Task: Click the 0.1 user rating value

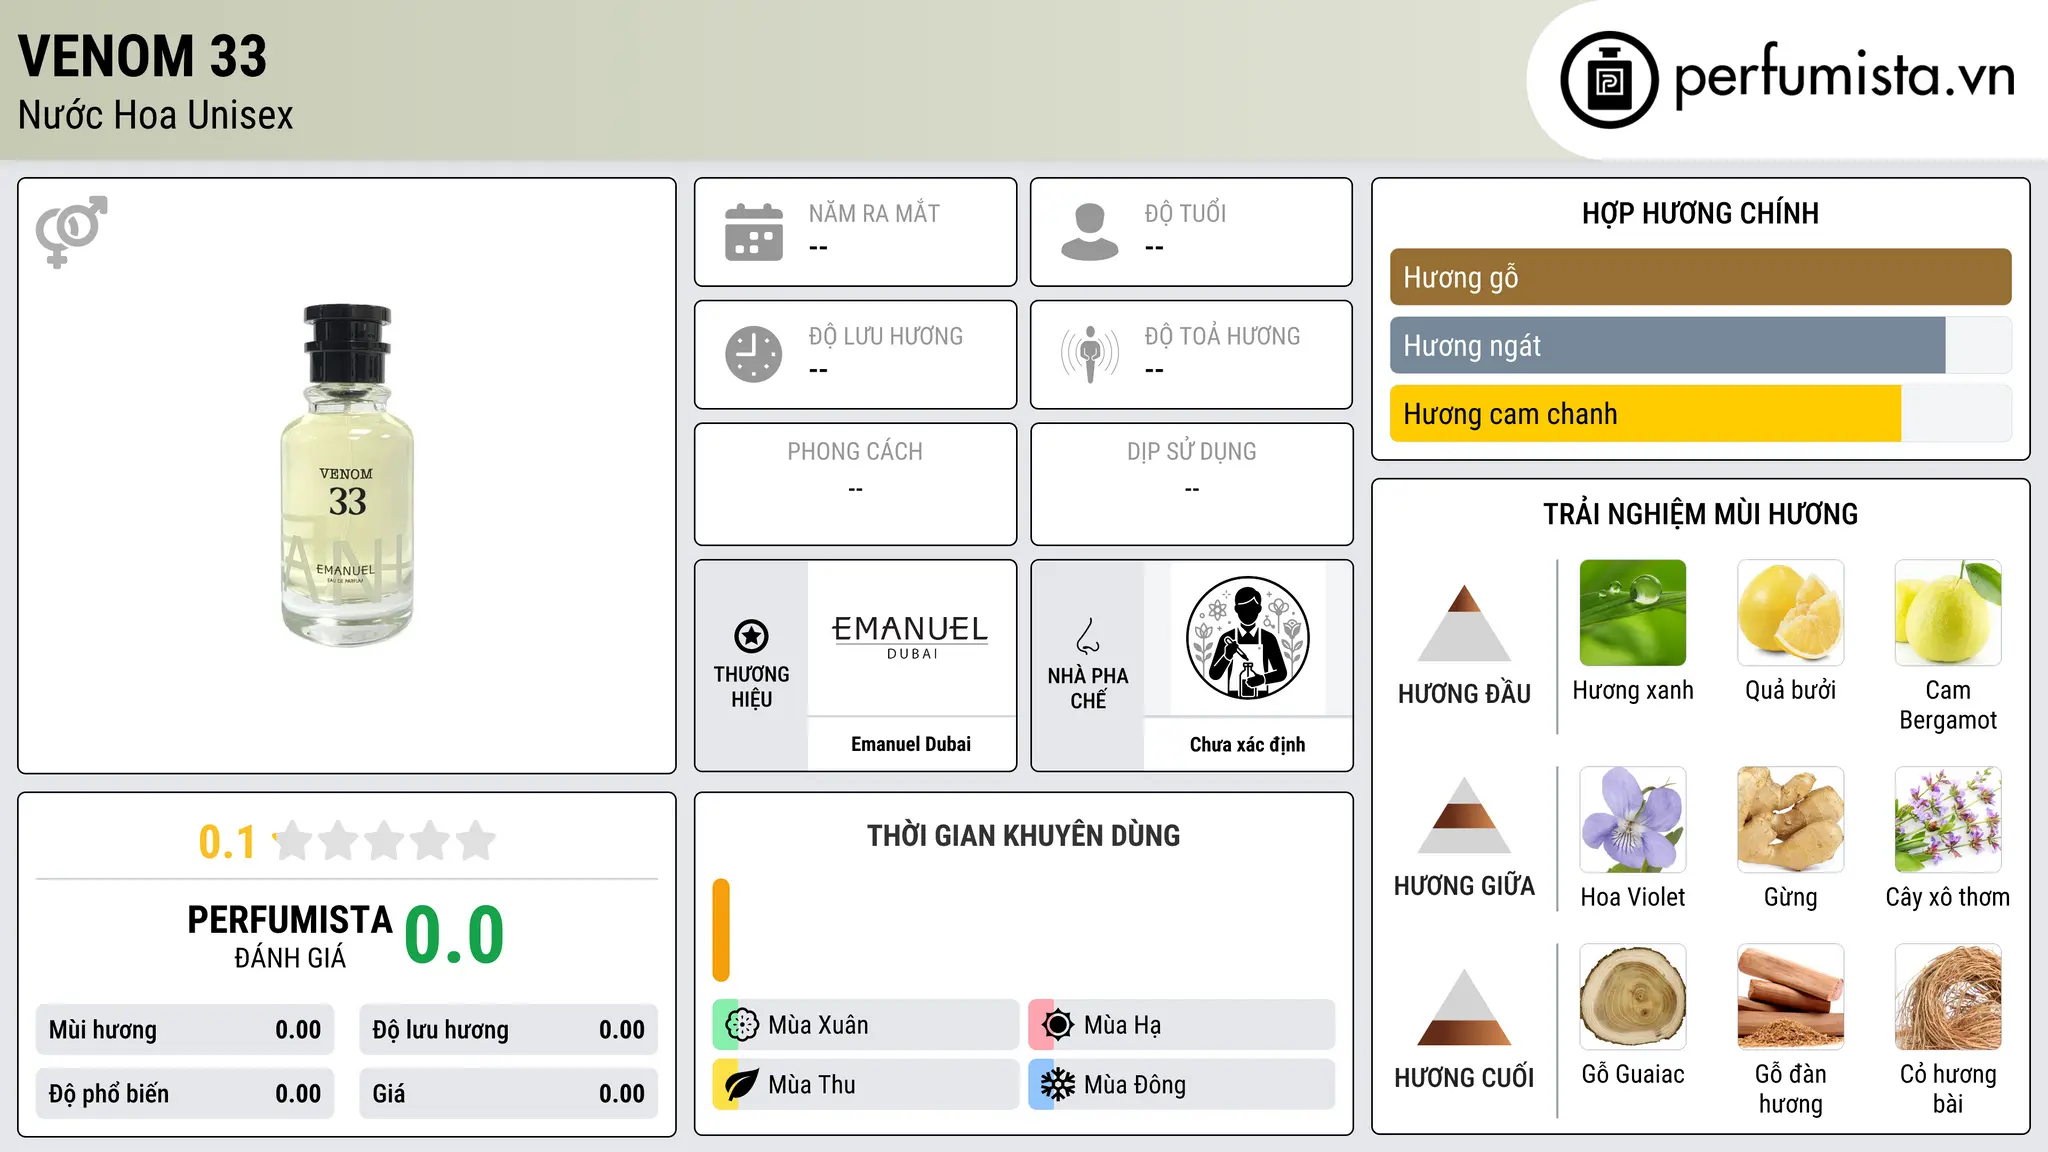Action: pos(227,842)
